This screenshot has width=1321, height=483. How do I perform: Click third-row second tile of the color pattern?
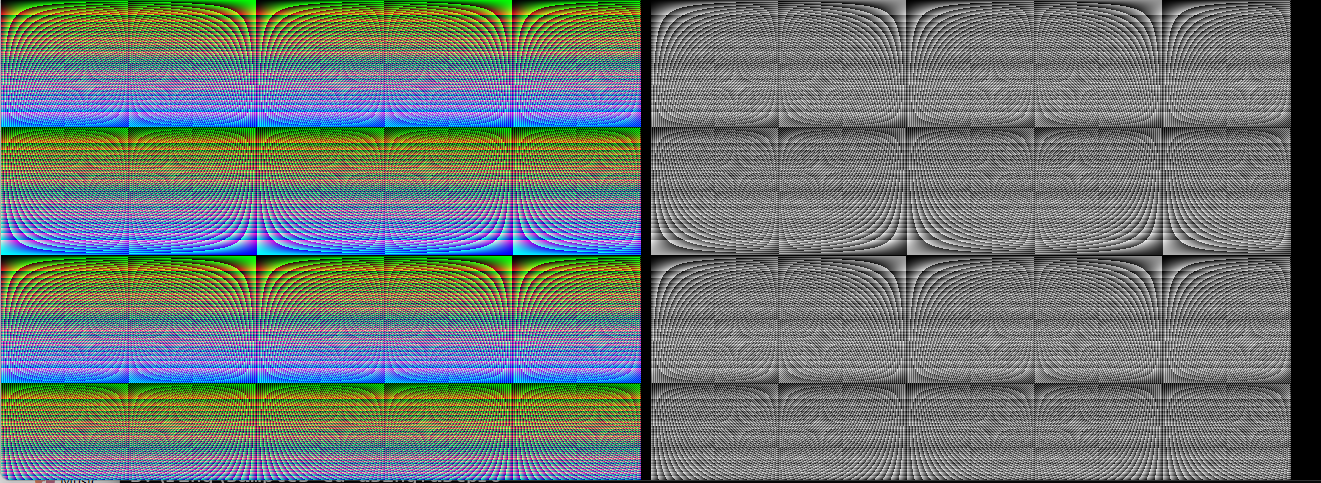(192, 320)
